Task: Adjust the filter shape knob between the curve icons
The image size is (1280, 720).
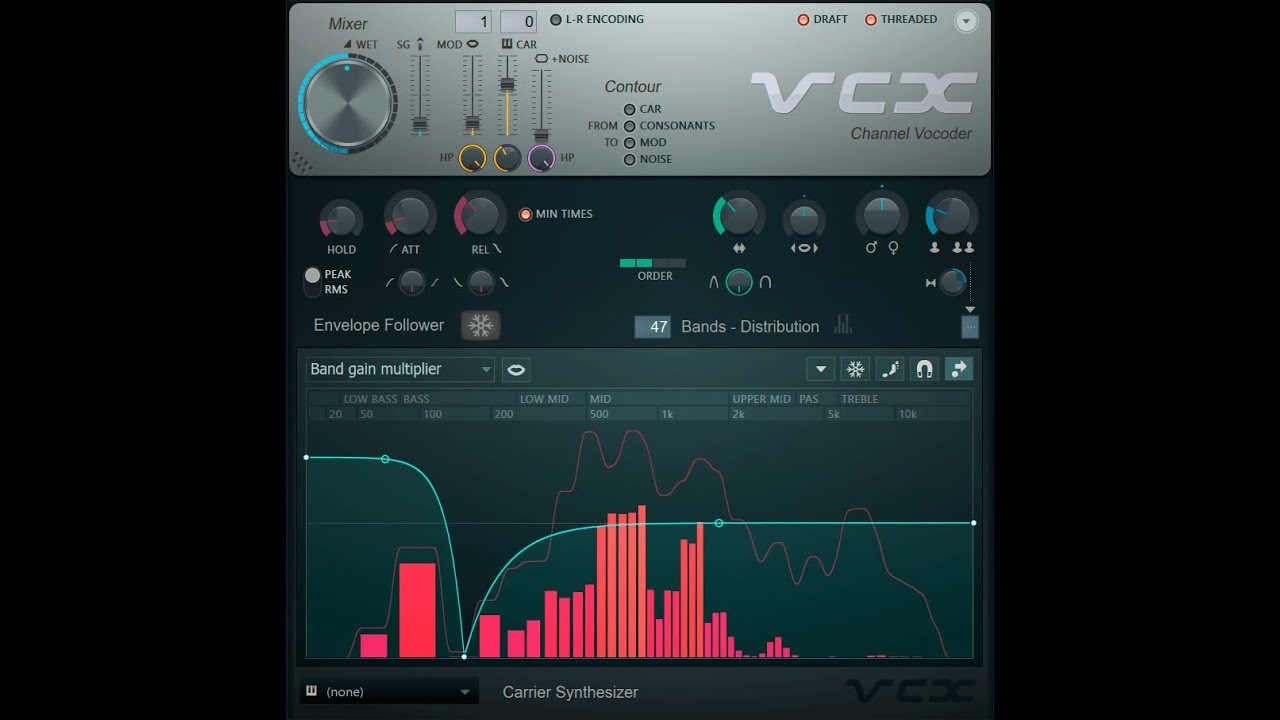Action: tap(739, 282)
